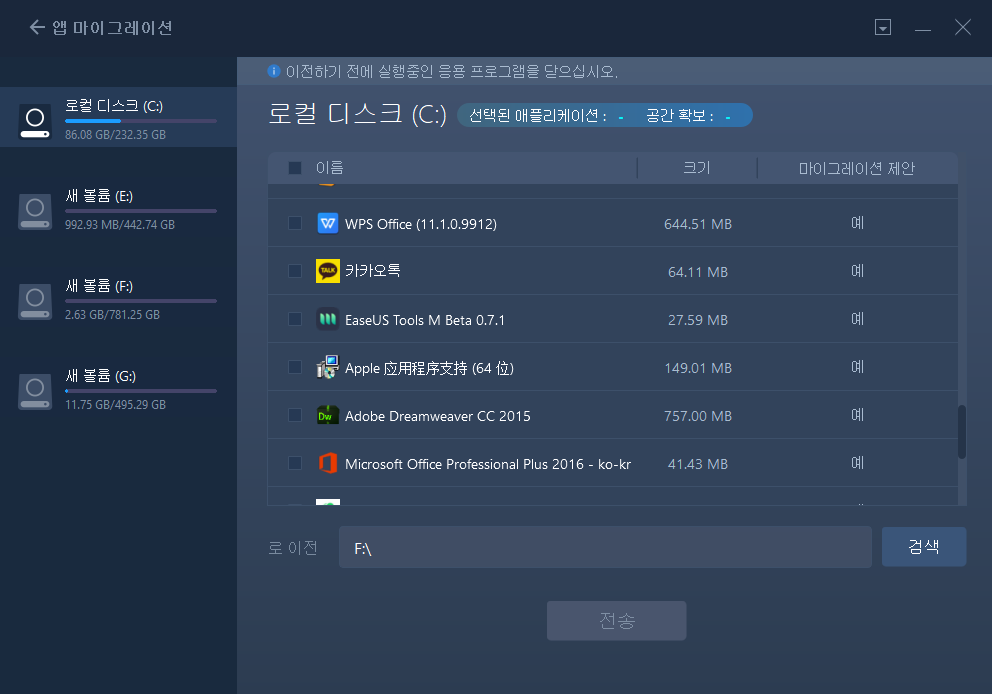Click the 공간 확보 label in summary
This screenshot has width=992, height=694.
(x=679, y=115)
